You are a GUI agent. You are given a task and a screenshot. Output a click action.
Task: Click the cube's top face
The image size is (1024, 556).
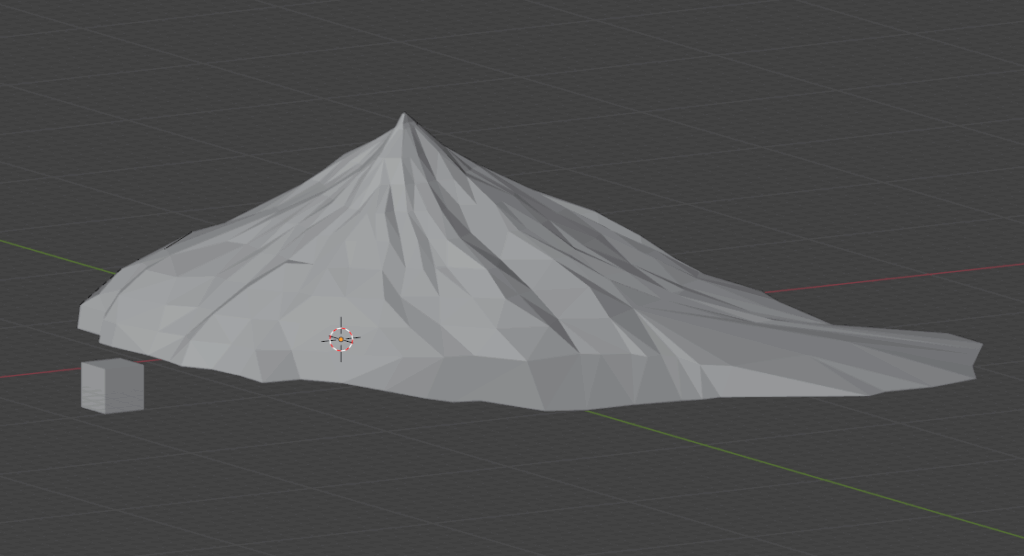pyautogui.click(x=112, y=365)
